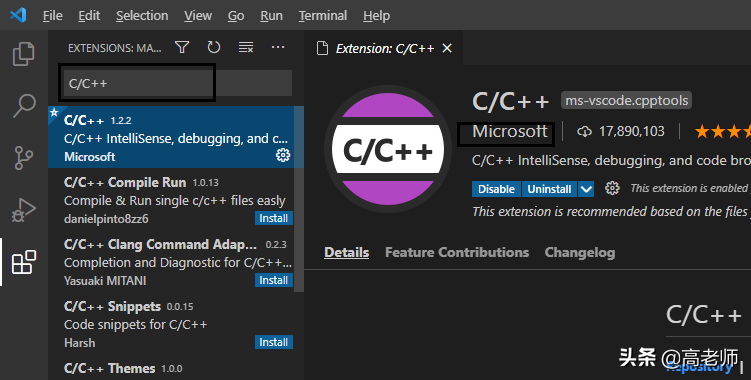Click the Extensions view icon
Screen dimensions: 751x380
point(23,262)
